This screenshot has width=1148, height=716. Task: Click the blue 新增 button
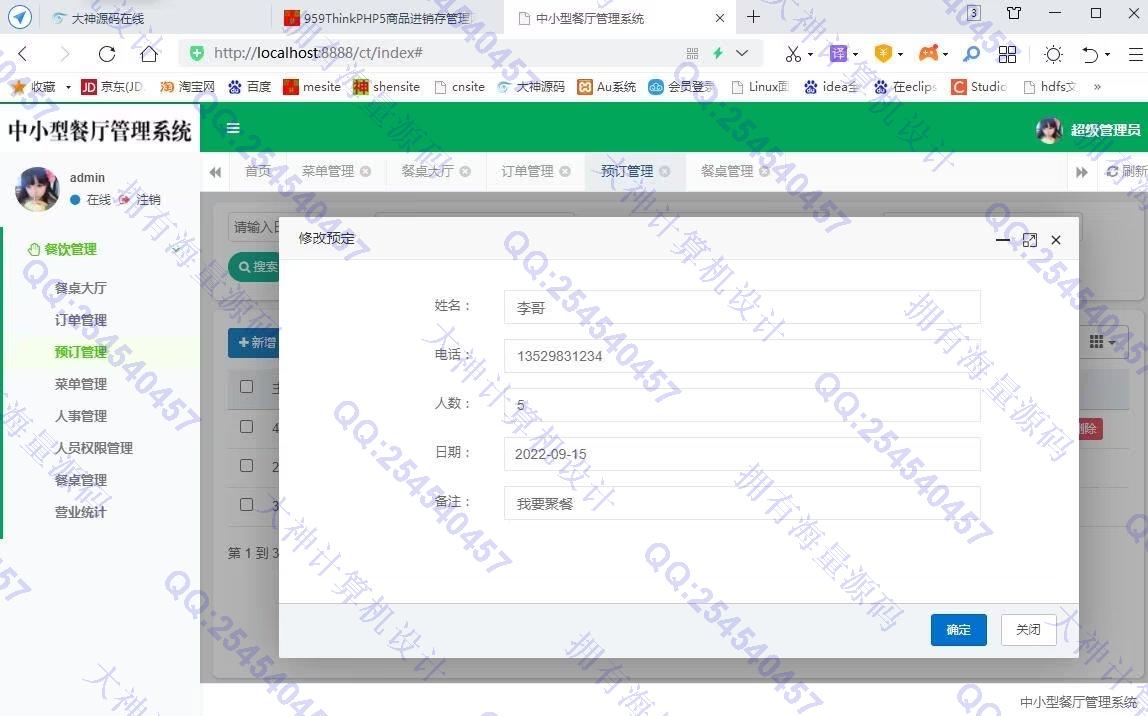pyautogui.click(x=254, y=343)
